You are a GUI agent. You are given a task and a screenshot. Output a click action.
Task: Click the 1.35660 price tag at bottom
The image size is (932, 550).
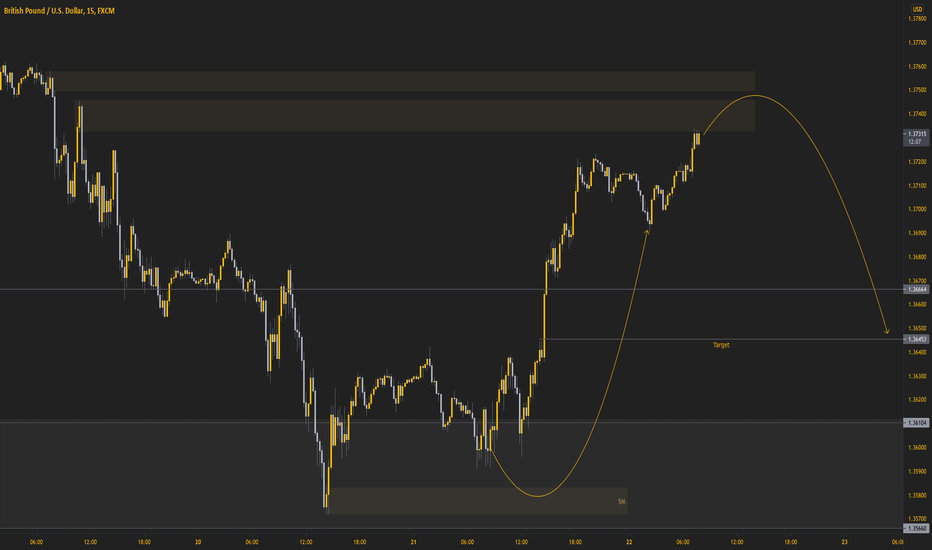917,528
